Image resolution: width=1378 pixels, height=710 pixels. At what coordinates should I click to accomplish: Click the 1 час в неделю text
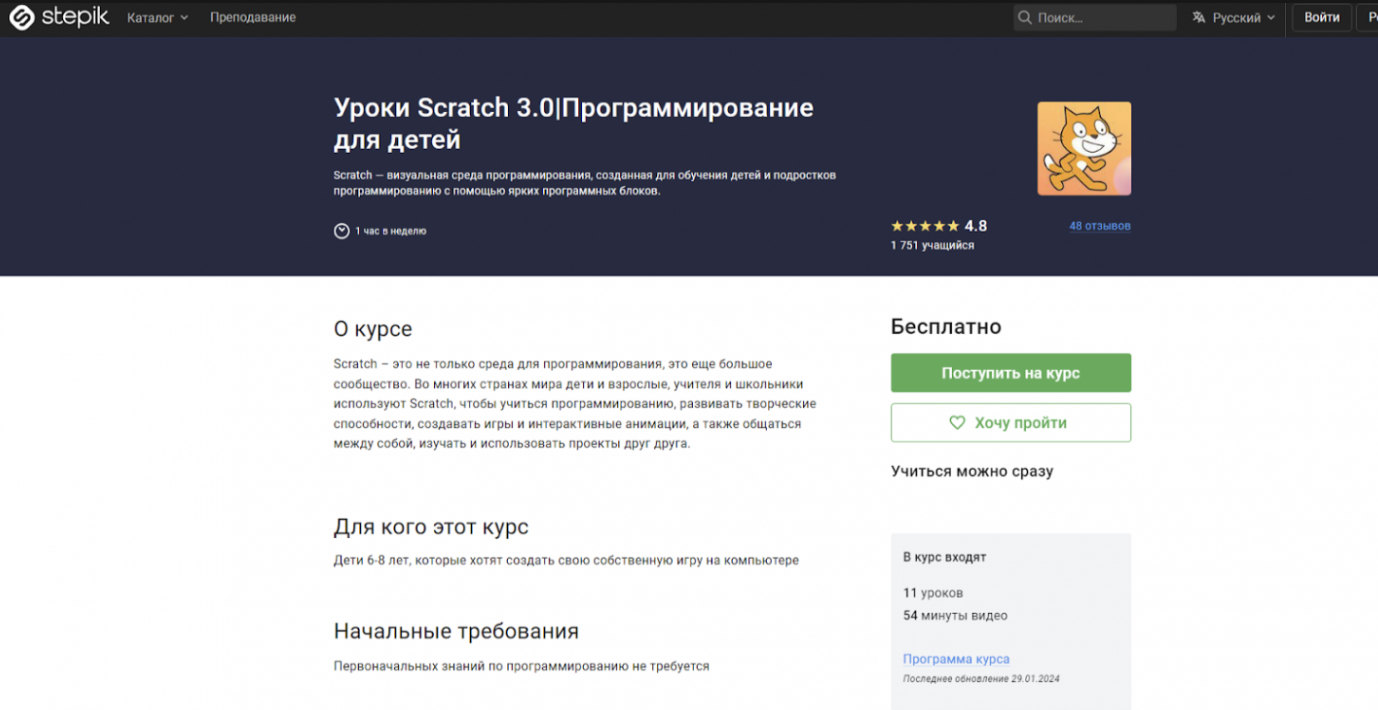pyautogui.click(x=391, y=231)
